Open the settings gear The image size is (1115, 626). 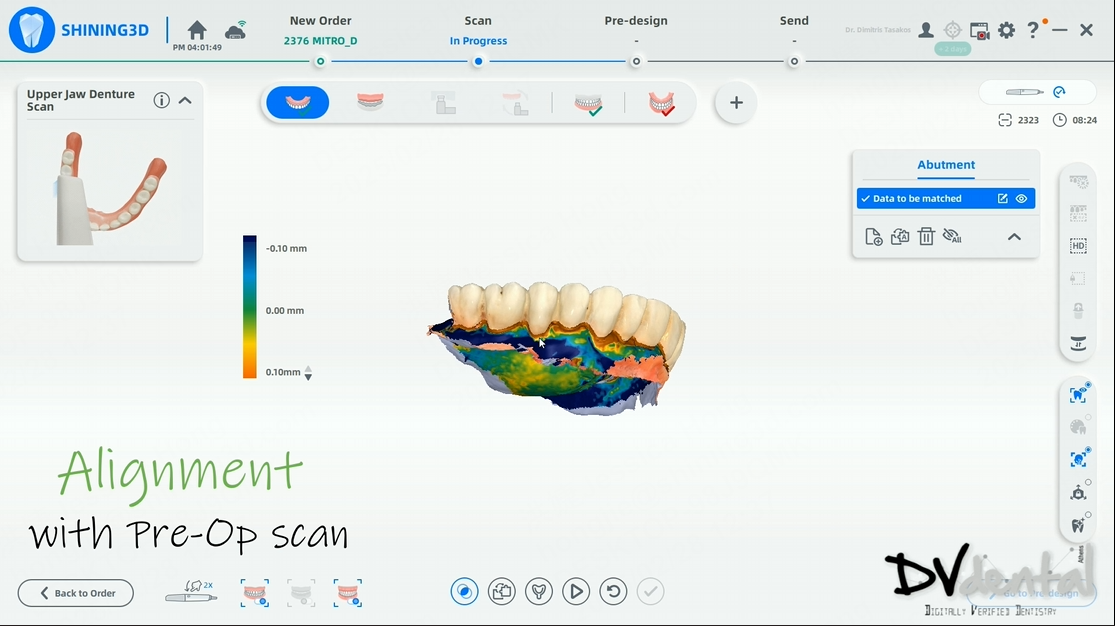point(1006,31)
